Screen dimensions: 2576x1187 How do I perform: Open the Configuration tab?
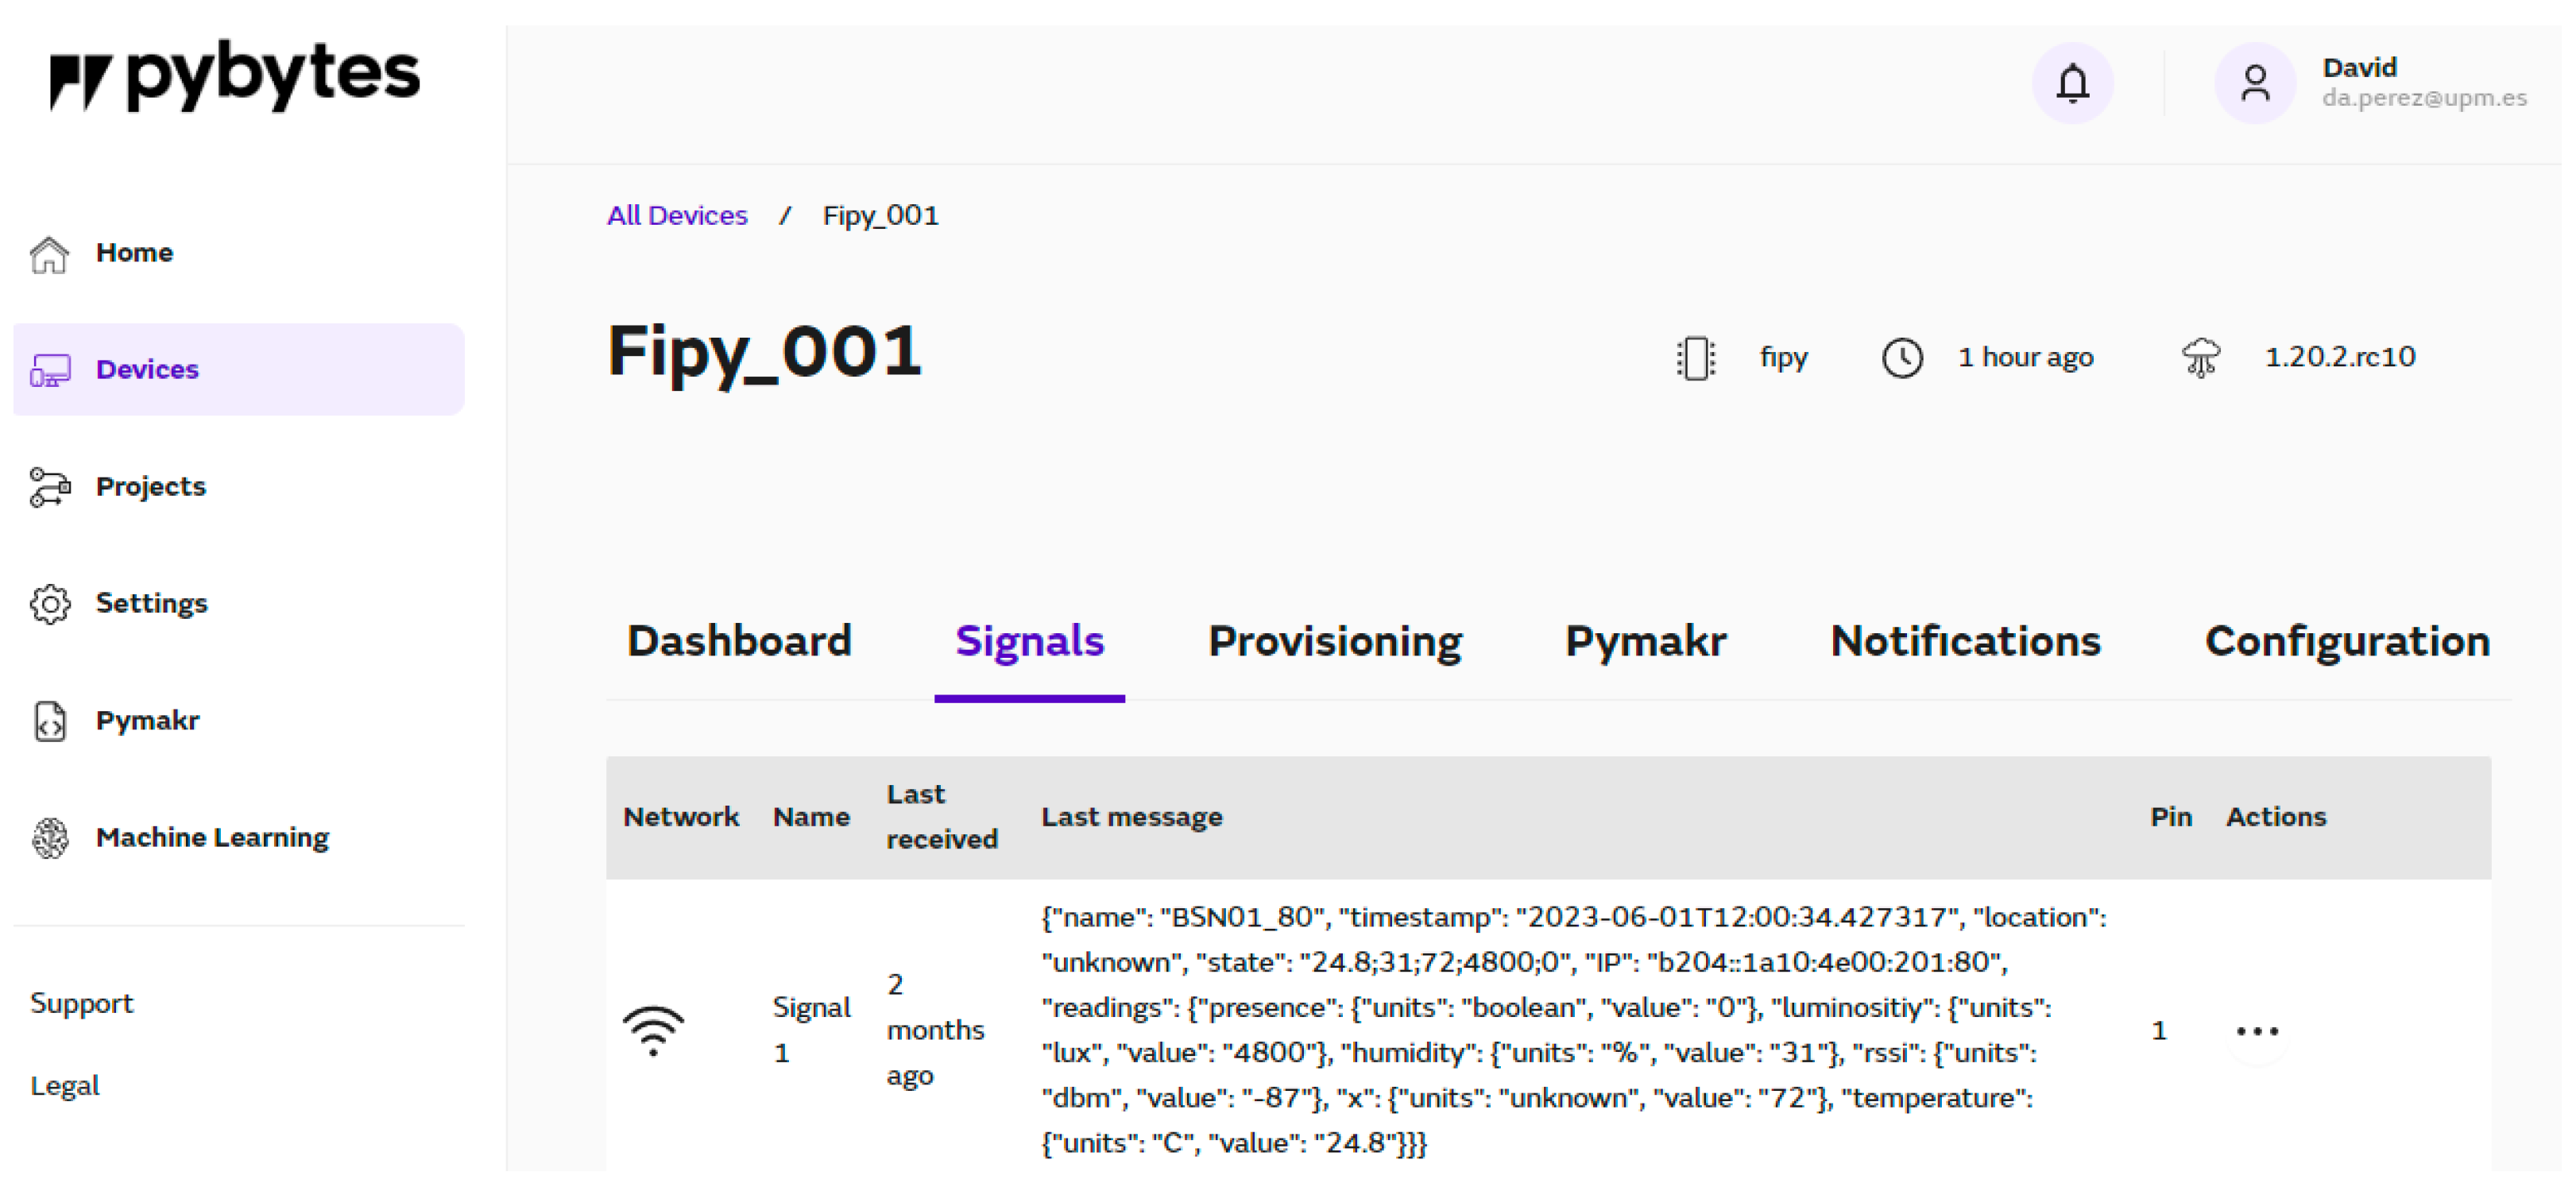(x=2347, y=642)
